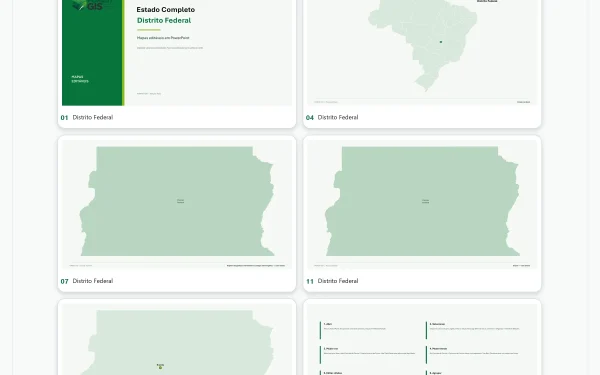
Task: Open the map thumbnail below slide 07
Action: pos(177,339)
